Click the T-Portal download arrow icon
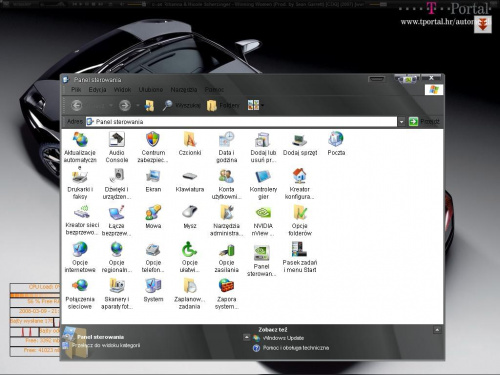This screenshot has width=500, height=375. [483, 25]
